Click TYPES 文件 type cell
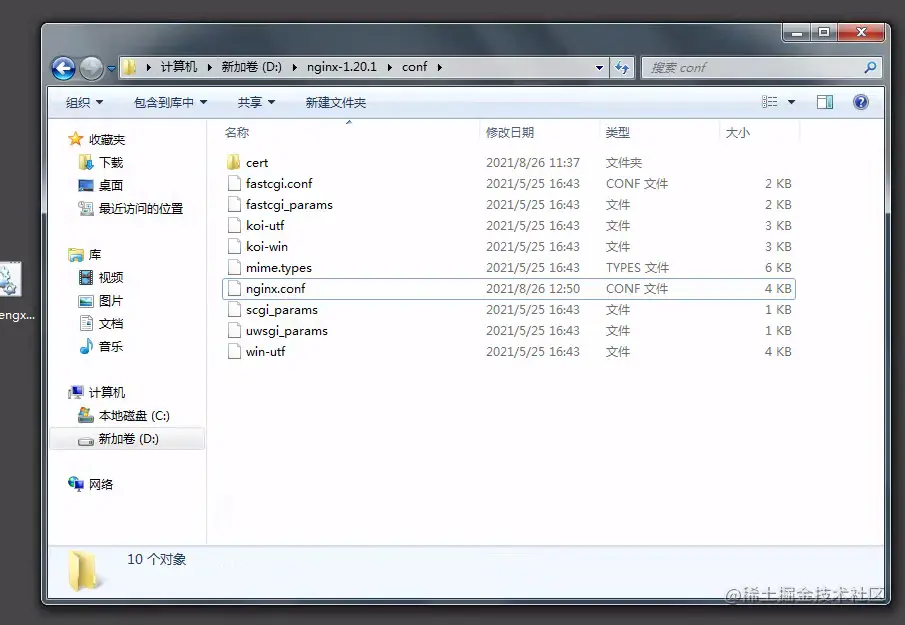The width and height of the screenshot is (905, 625). coord(637,268)
